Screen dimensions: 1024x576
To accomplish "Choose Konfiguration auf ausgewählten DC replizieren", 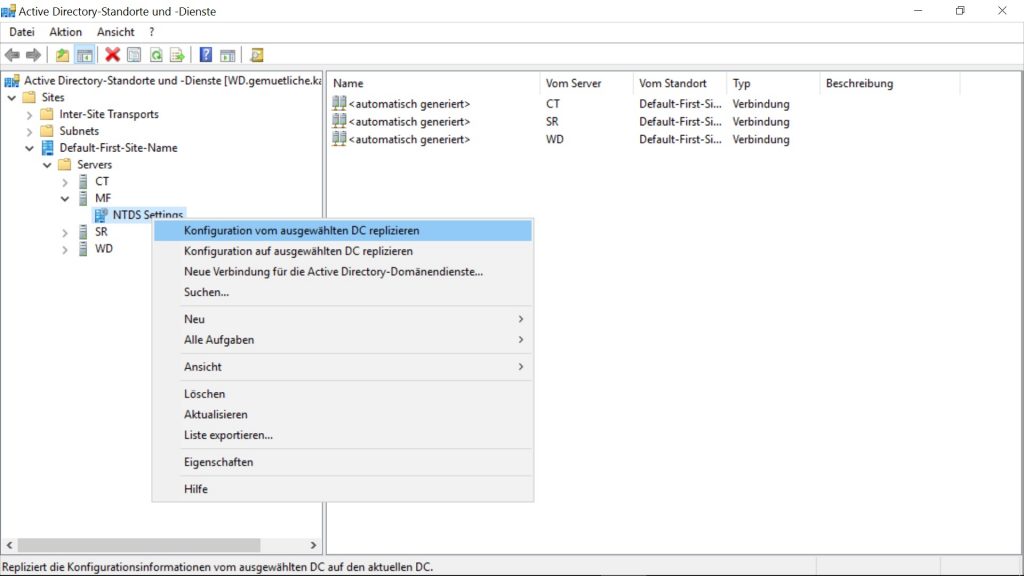I will [x=343, y=251].
